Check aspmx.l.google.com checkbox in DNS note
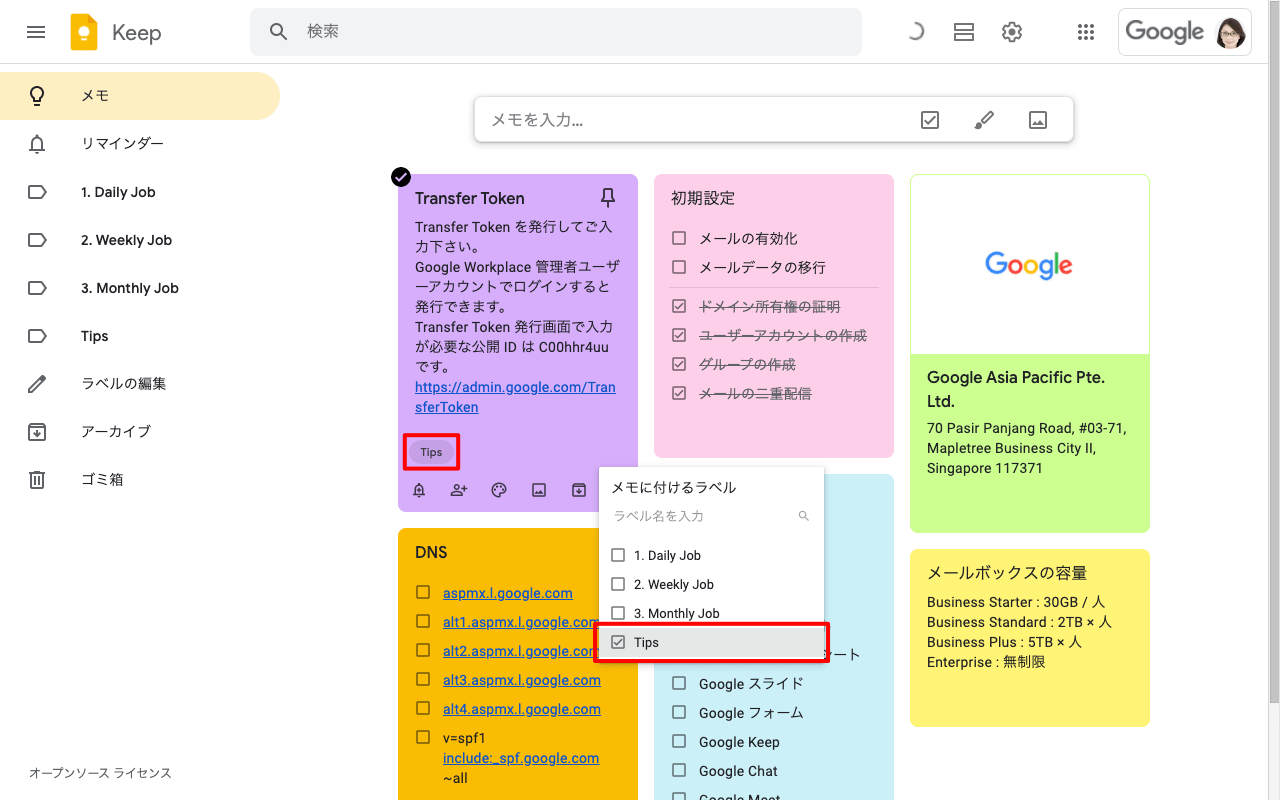 coord(423,593)
